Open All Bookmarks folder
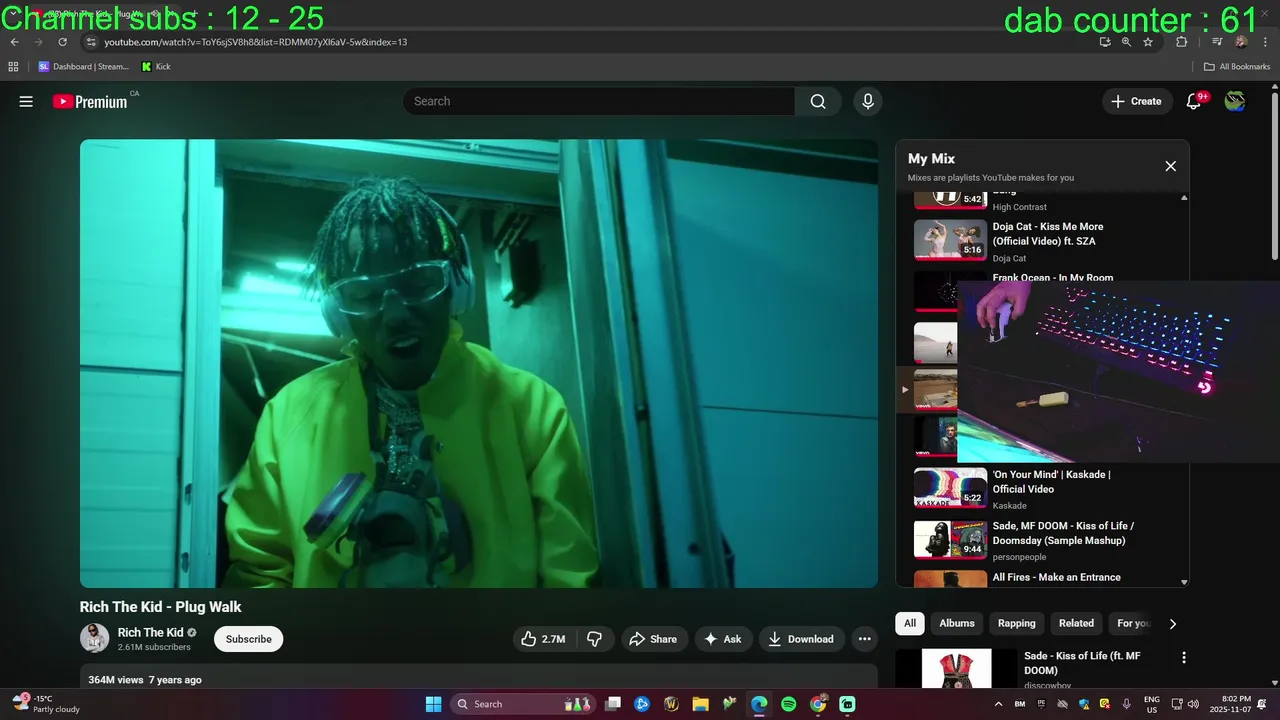 1237,67
